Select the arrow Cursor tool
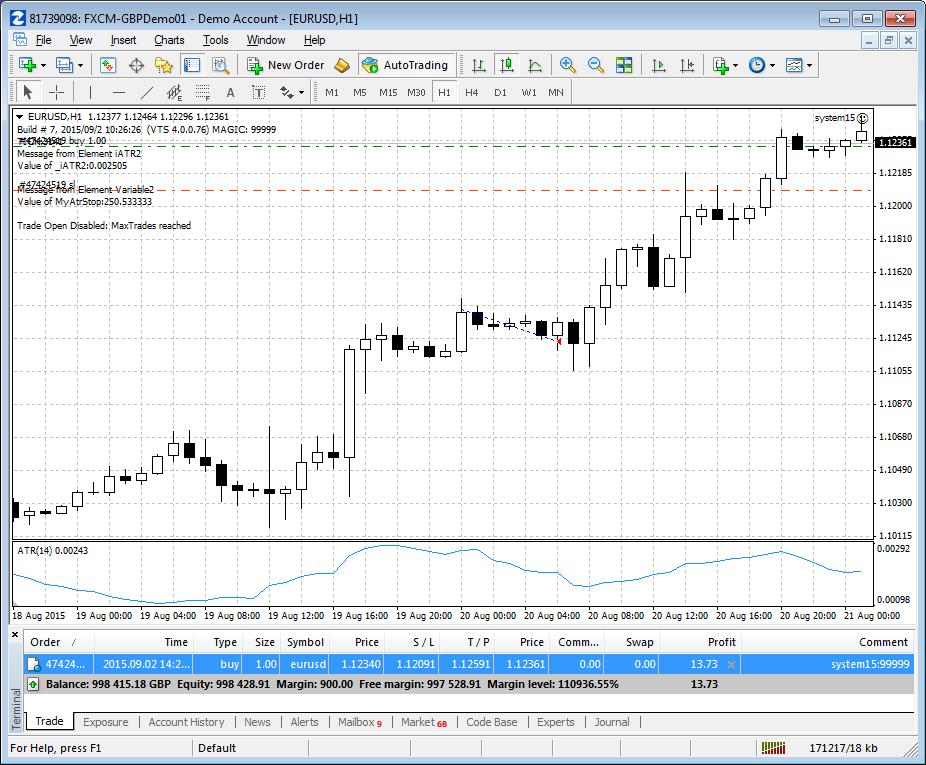This screenshot has height=765, width=926. [27, 92]
